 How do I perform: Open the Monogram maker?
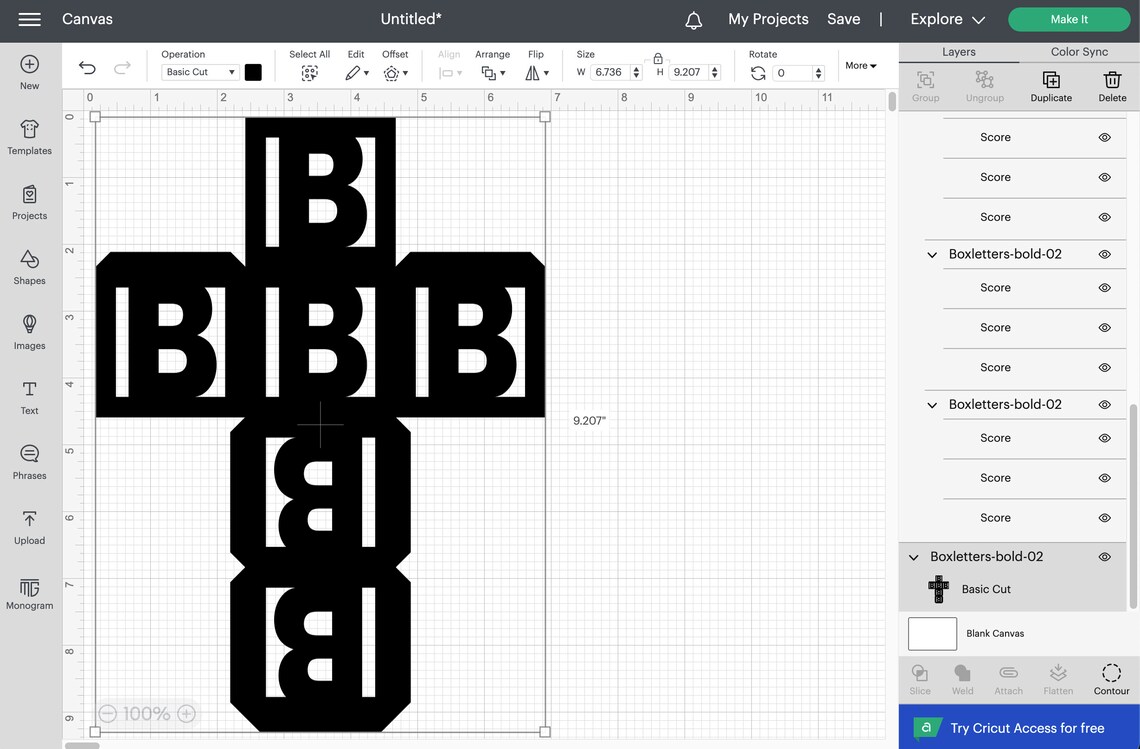coord(29,592)
